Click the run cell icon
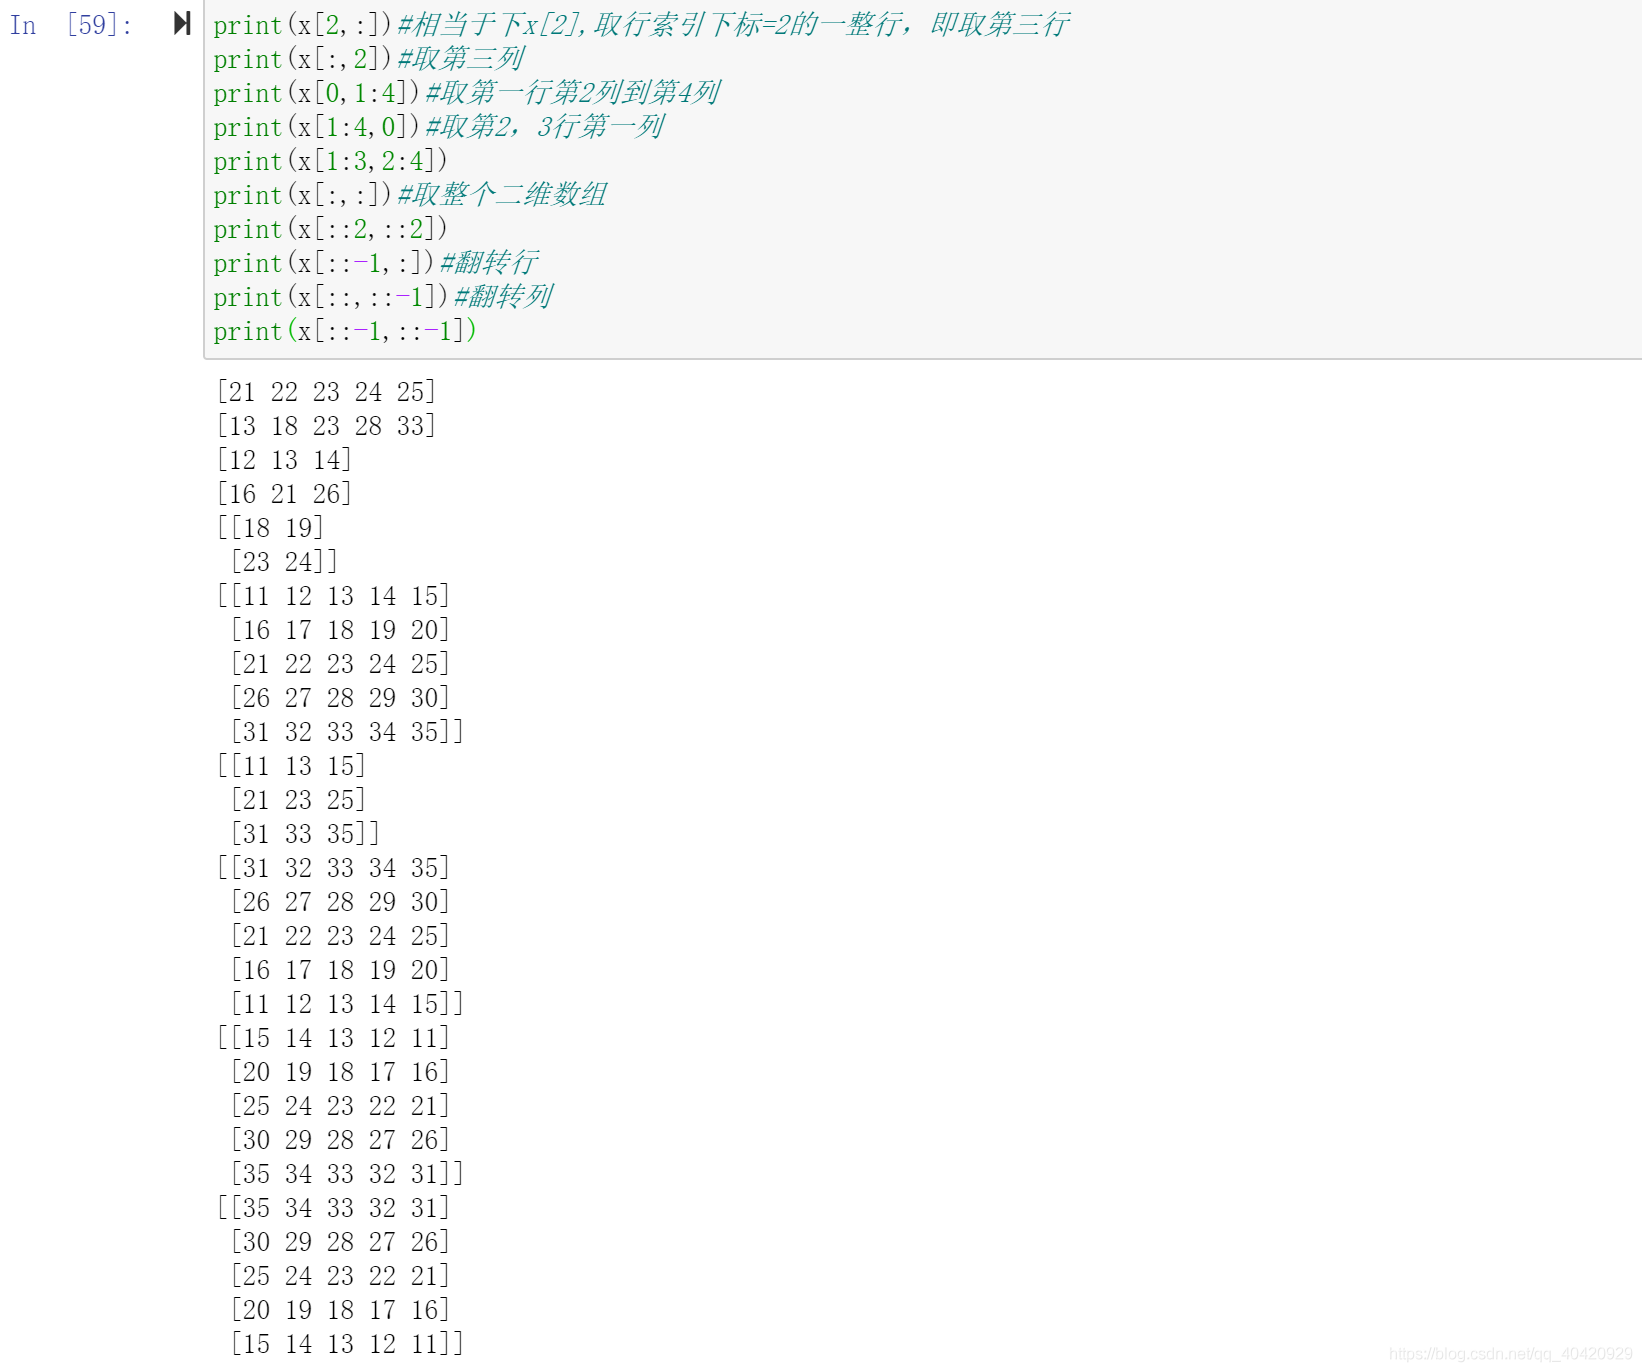 click(x=181, y=24)
